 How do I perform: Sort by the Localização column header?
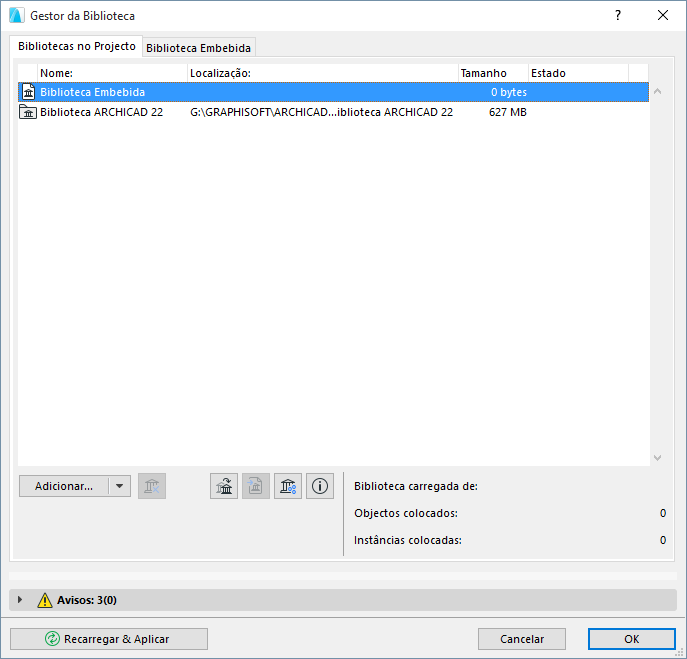323,73
